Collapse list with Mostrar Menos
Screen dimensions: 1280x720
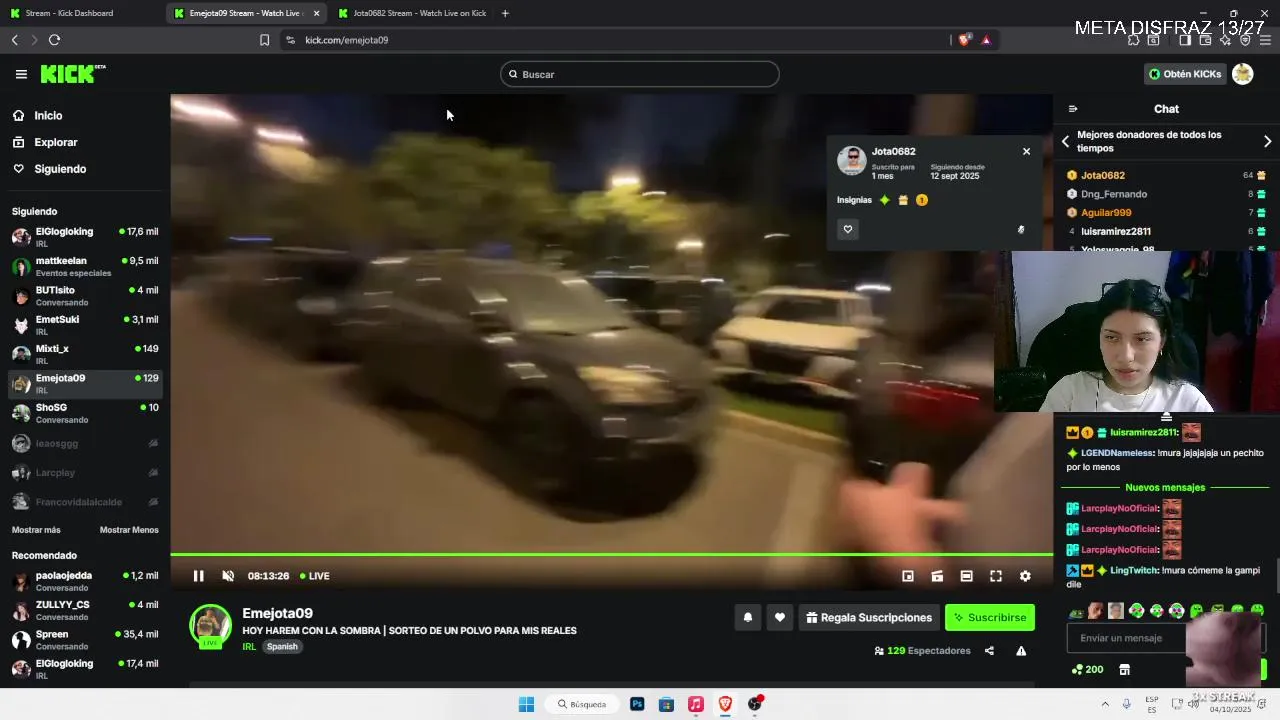(129, 530)
